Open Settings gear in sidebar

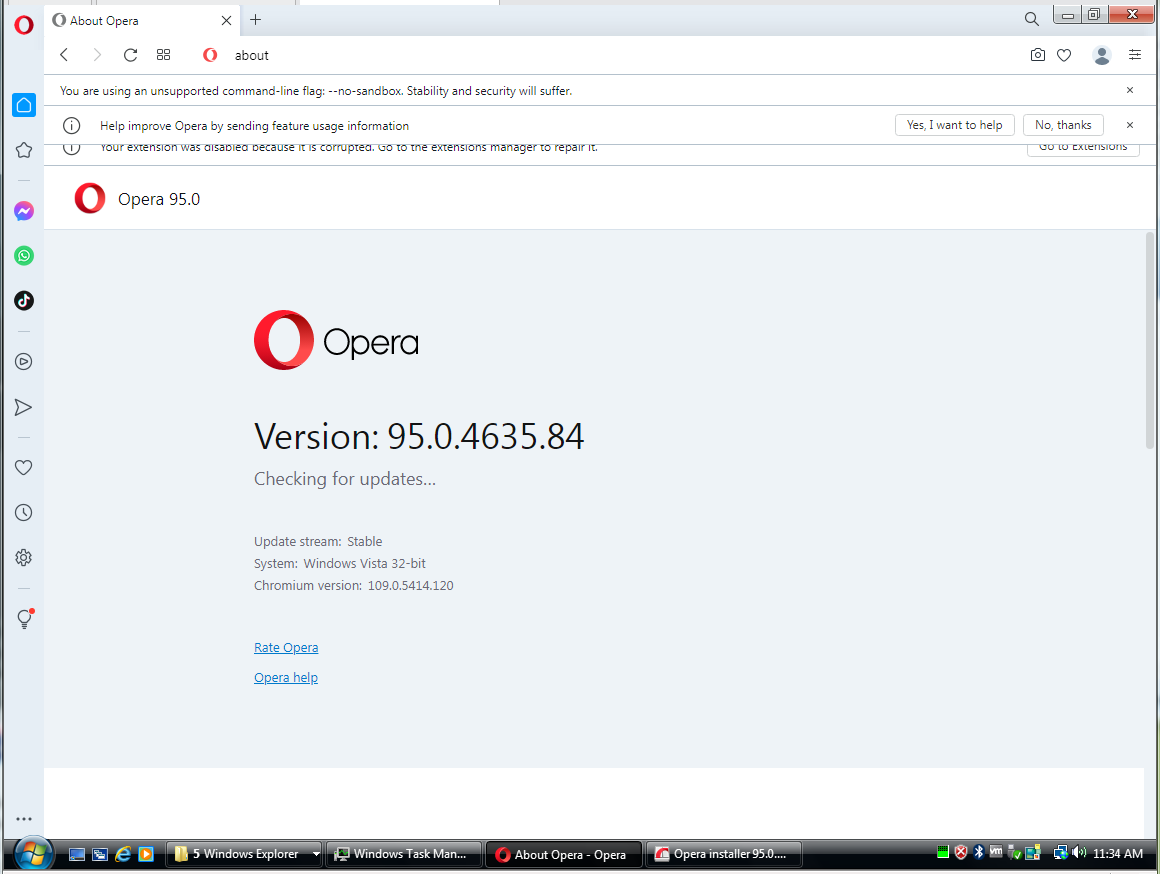24,558
